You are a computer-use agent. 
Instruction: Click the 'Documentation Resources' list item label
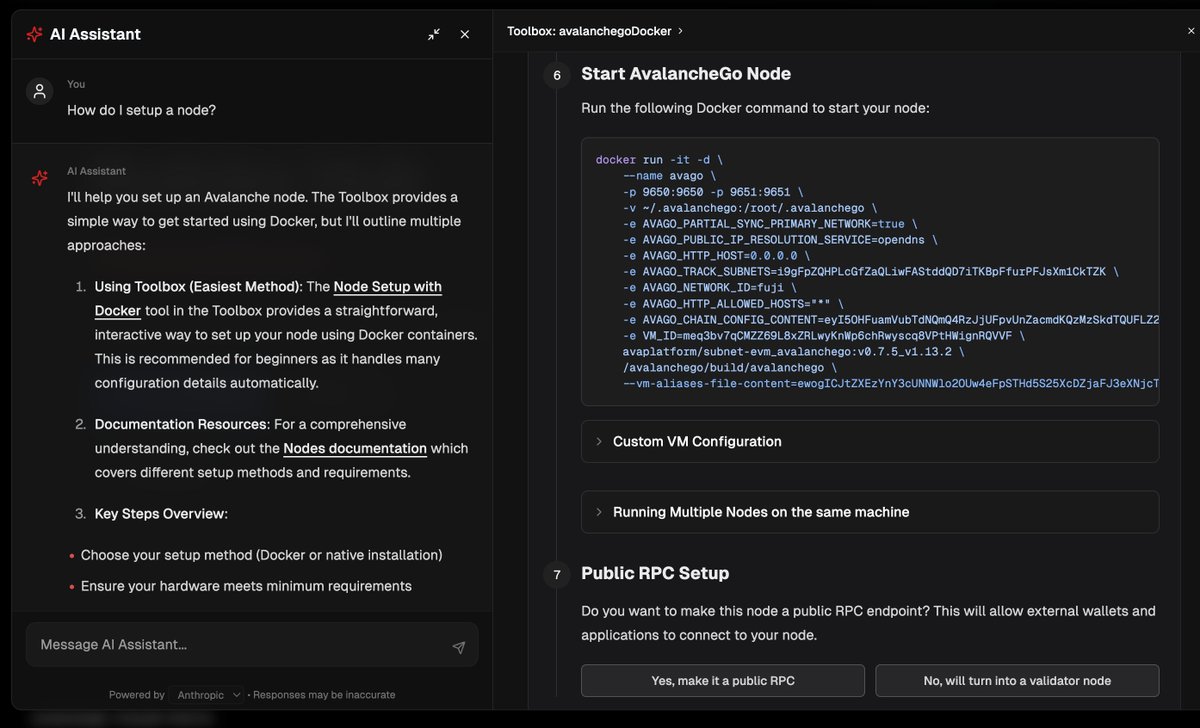181,424
